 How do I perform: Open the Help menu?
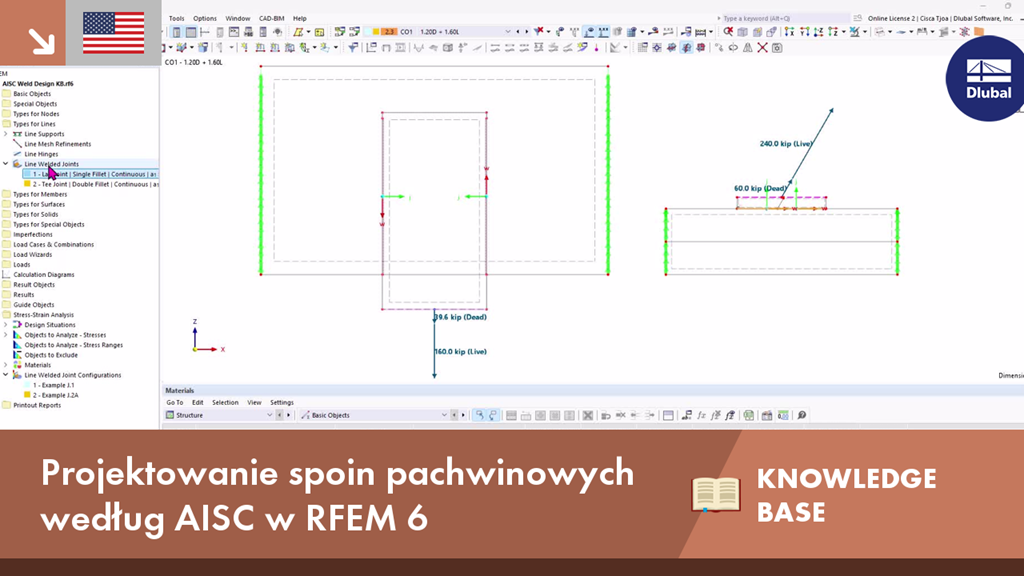[x=300, y=18]
